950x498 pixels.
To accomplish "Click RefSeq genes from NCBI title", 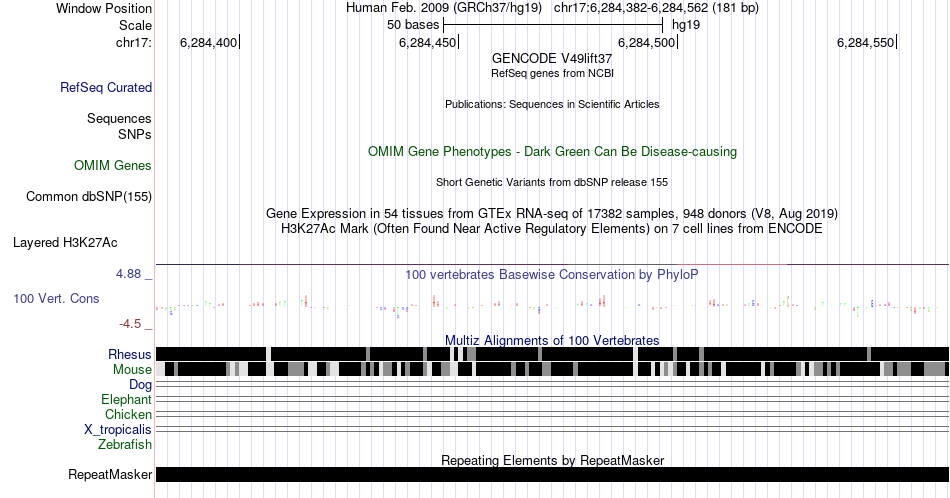I will point(552,73).
